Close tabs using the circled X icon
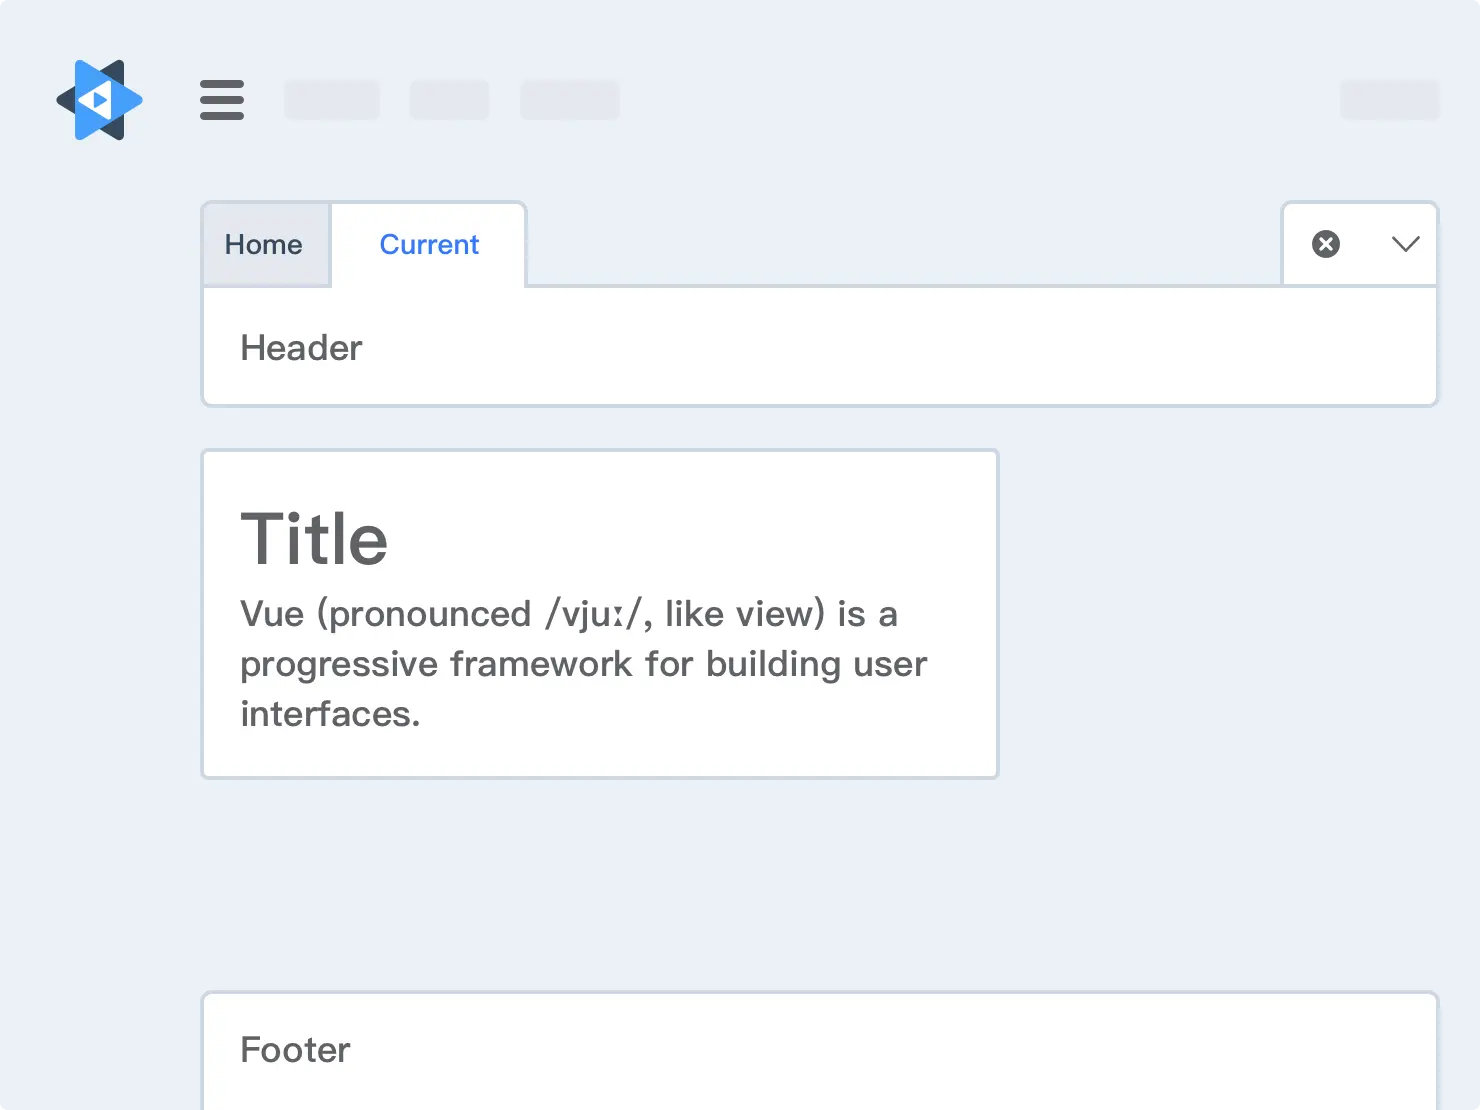This screenshot has height=1110, width=1480. tap(1326, 244)
